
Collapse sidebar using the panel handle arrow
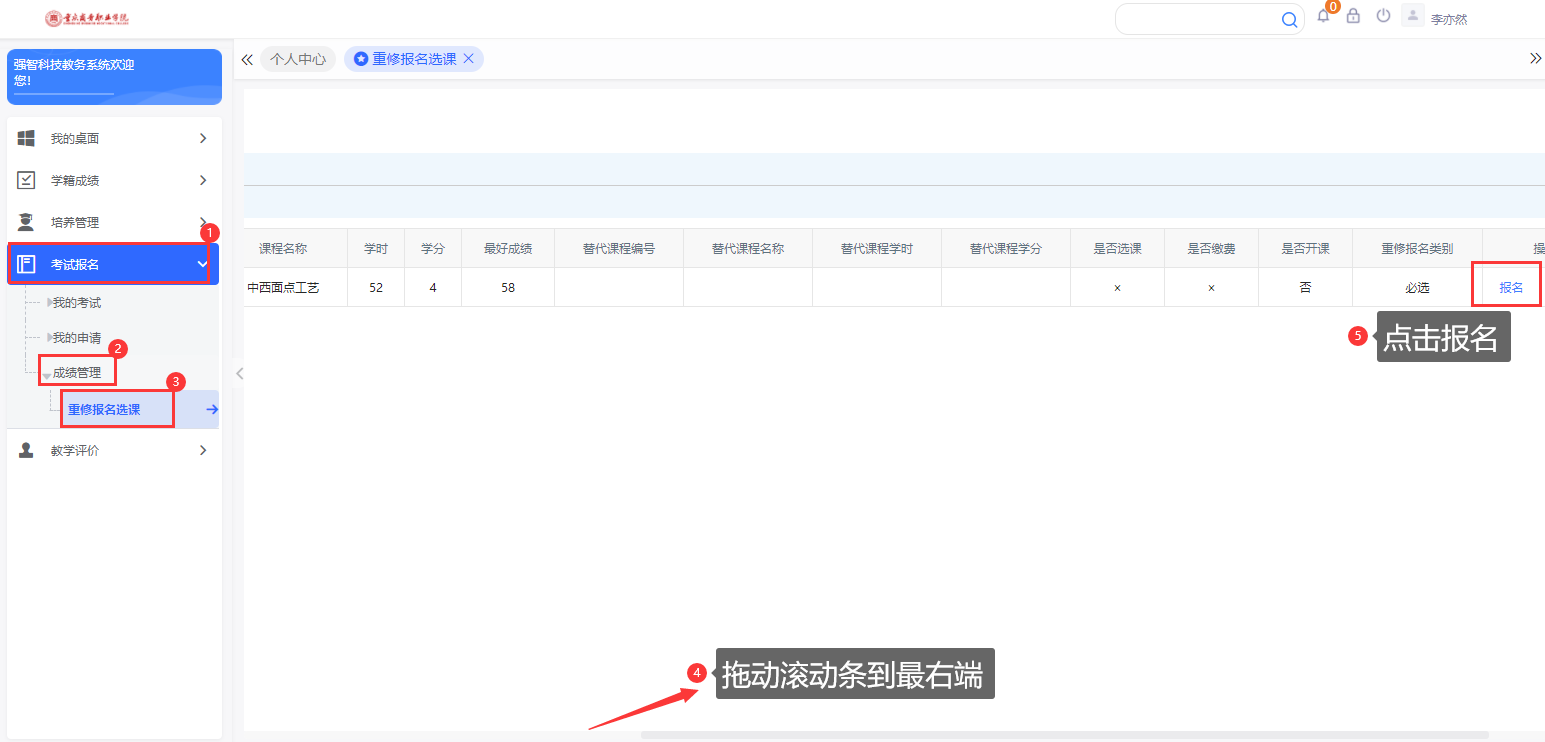point(239,373)
